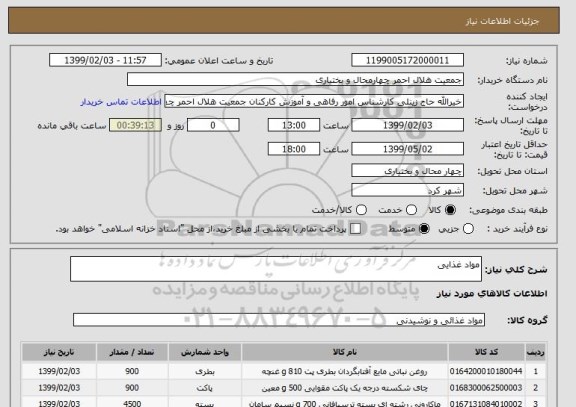Click the unit پاکت in row 2
Viewport: 576px width, 407px height.
pyautogui.click(x=204, y=388)
